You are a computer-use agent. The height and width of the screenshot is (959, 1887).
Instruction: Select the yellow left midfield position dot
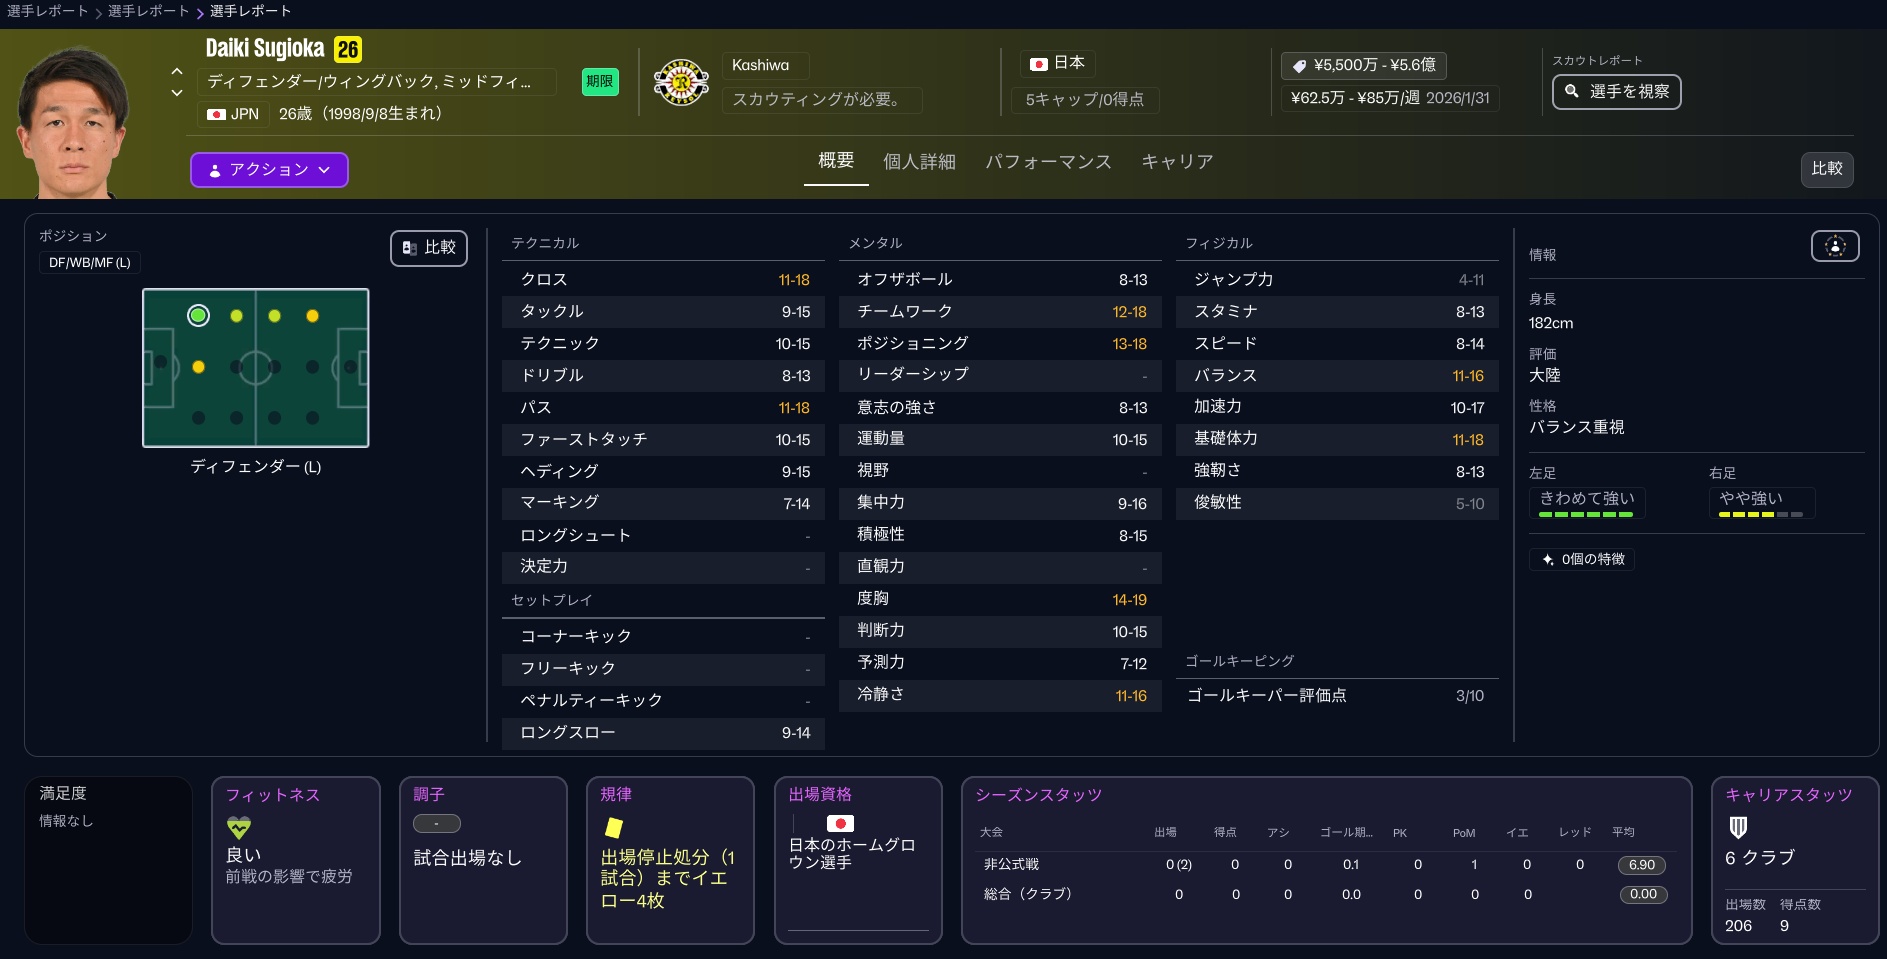[x=198, y=367]
